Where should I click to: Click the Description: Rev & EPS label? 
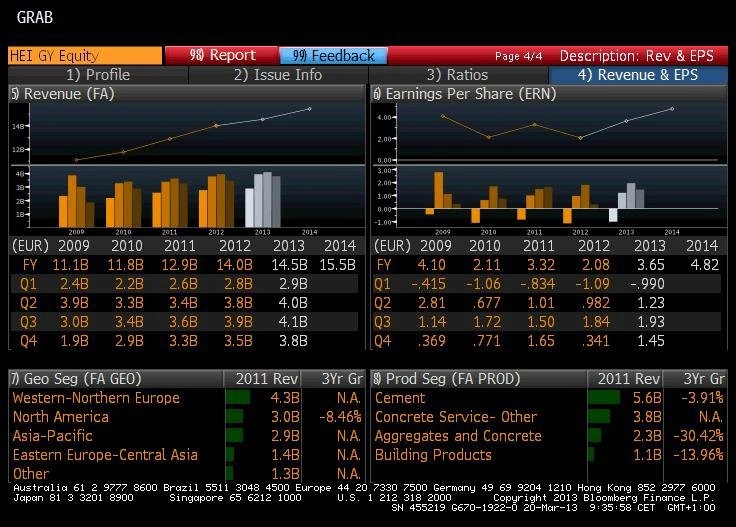pyautogui.click(x=636, y=56)
